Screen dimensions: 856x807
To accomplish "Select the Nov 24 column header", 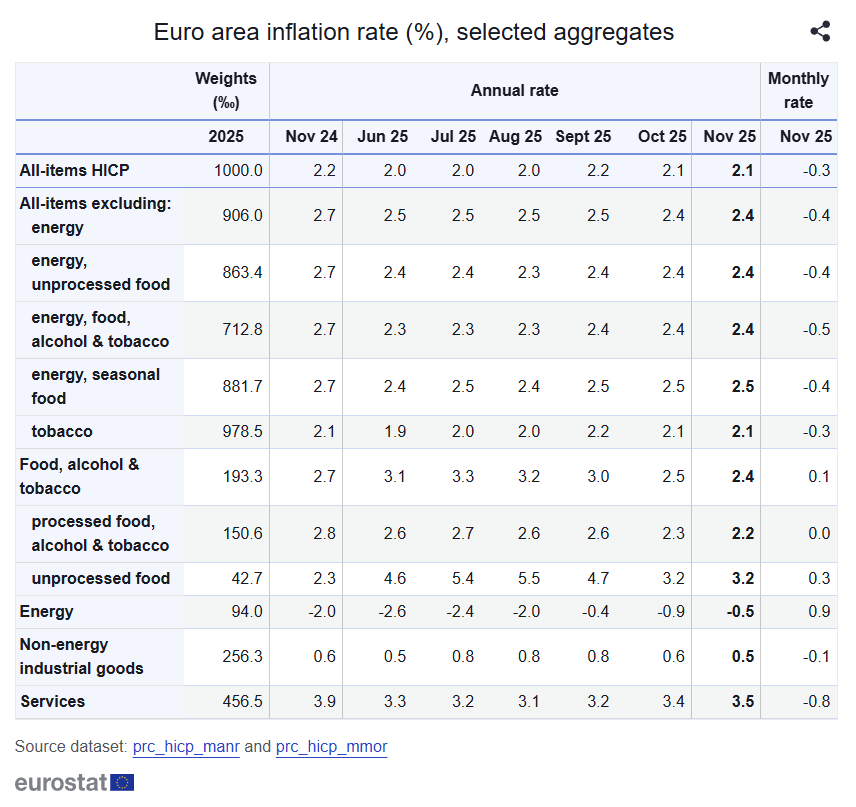I will click(311, 137).
